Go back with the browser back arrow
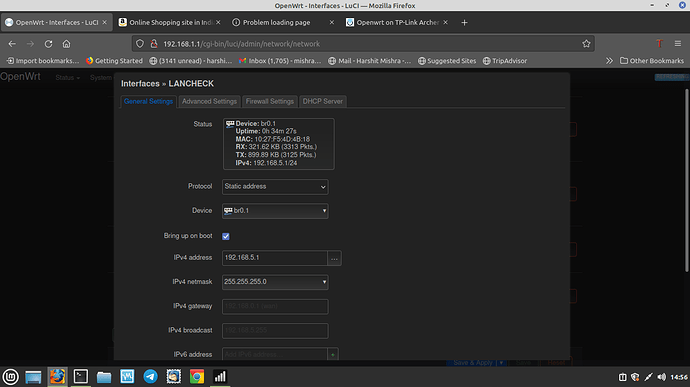The width and height of the screenshot is (690, 387). pyautogui.click(x=12, y=44)
